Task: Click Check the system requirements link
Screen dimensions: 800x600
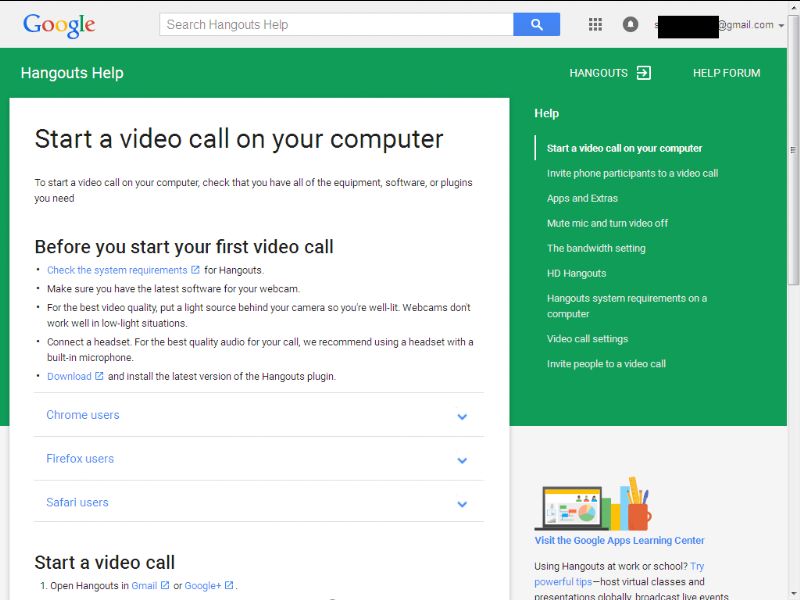Action: coord(117,270)
